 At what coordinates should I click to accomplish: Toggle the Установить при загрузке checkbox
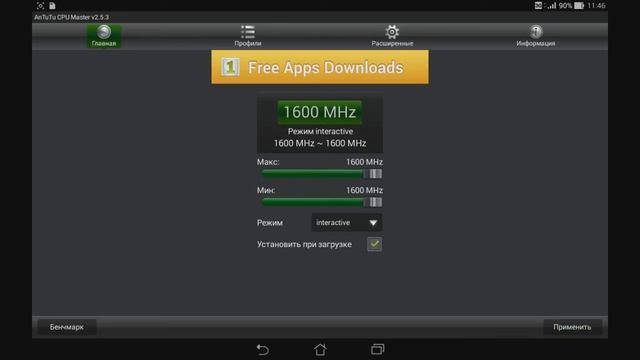pos(374,244)
